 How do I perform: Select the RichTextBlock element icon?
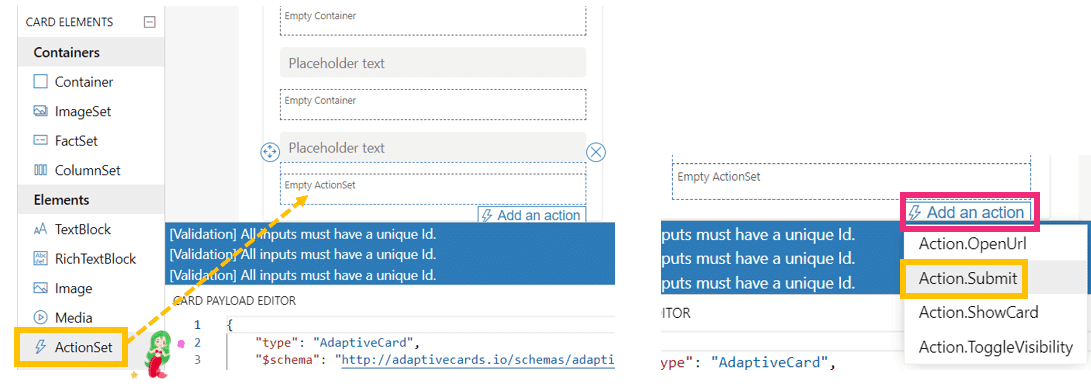40,259
